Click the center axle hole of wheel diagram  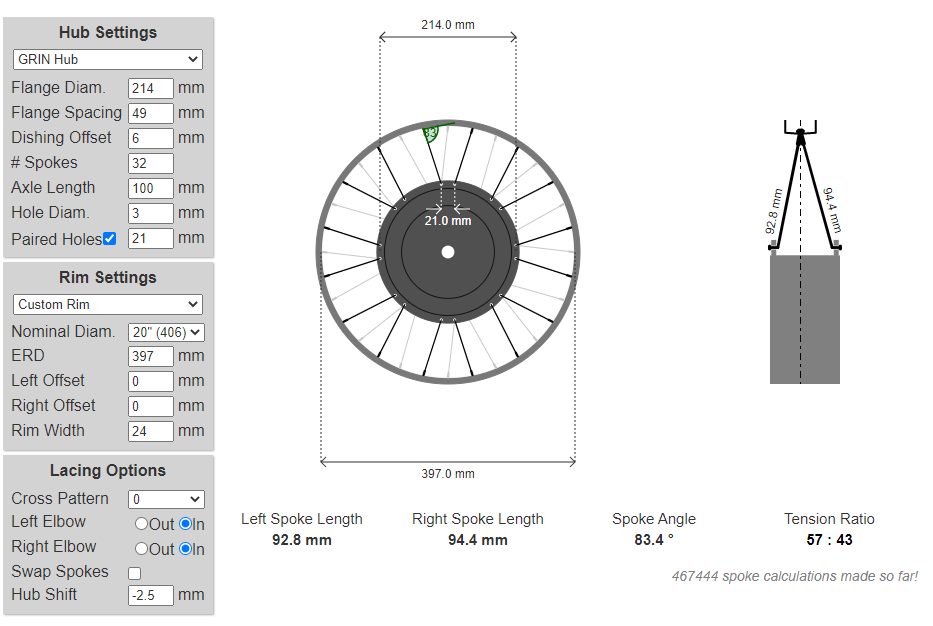click(x=448, y=252)
